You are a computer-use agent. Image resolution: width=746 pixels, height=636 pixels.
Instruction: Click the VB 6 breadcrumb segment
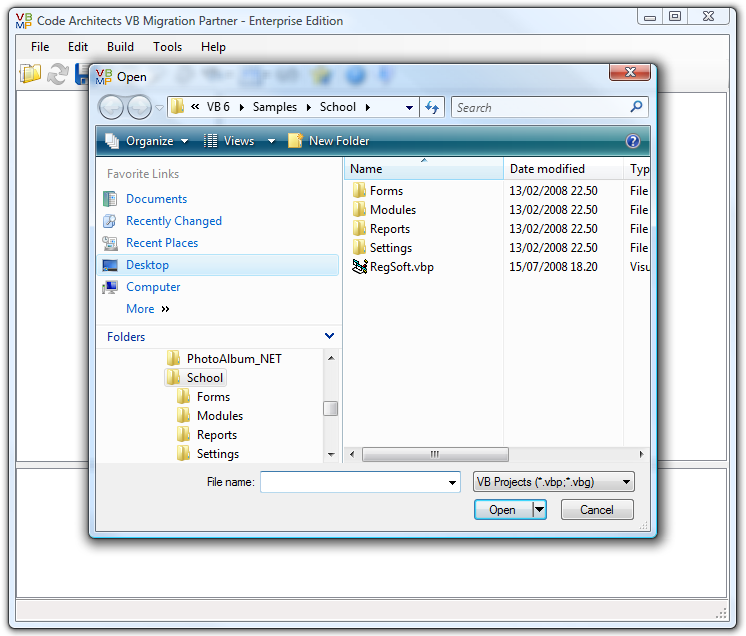218,107
